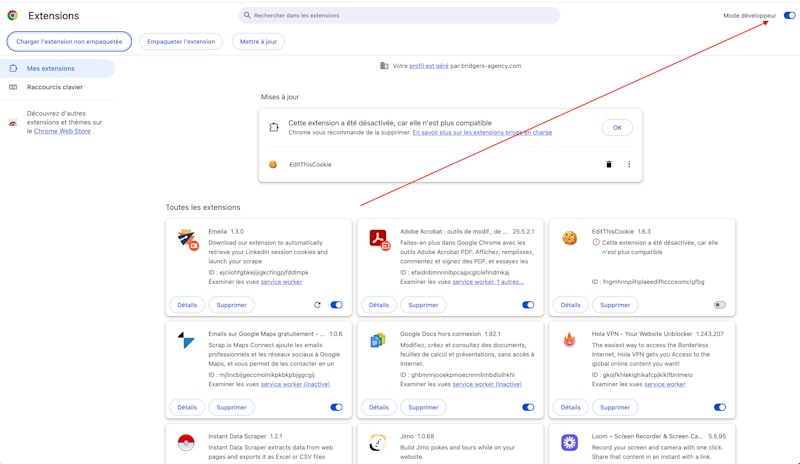Click OK on incompatible extension notice

click(x=617, y=128)
